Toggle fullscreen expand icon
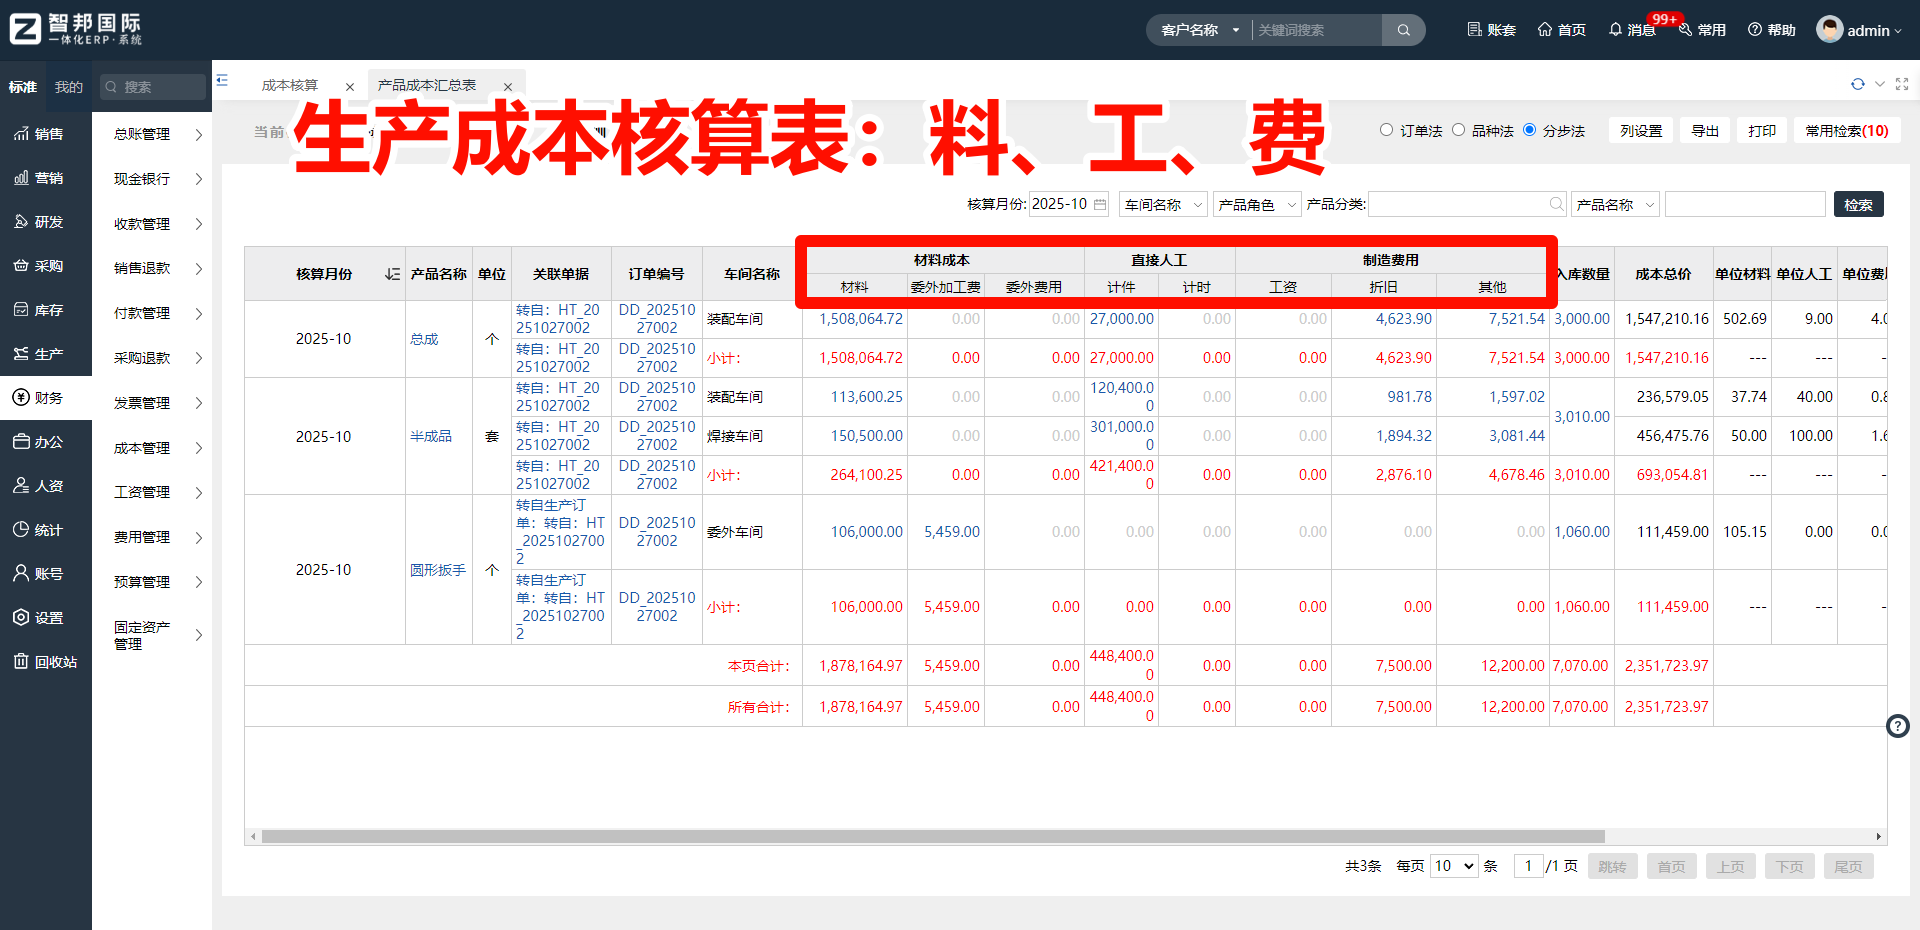The height and width of the screenshot is (930, 1920). 1902,85
